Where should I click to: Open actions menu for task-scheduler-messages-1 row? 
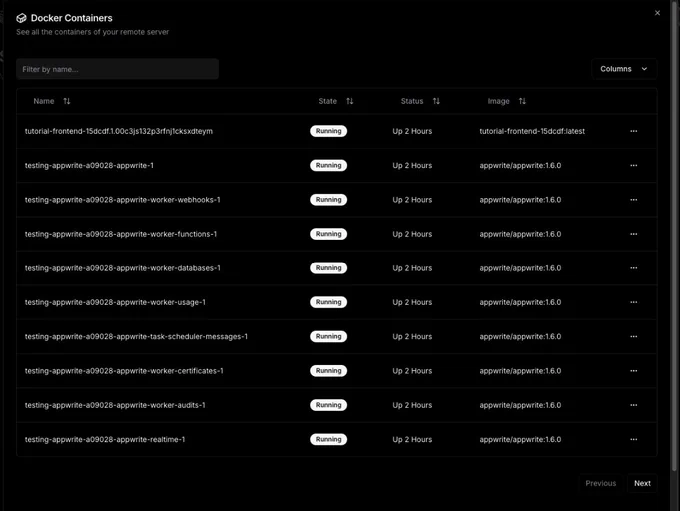coord(634,336)
